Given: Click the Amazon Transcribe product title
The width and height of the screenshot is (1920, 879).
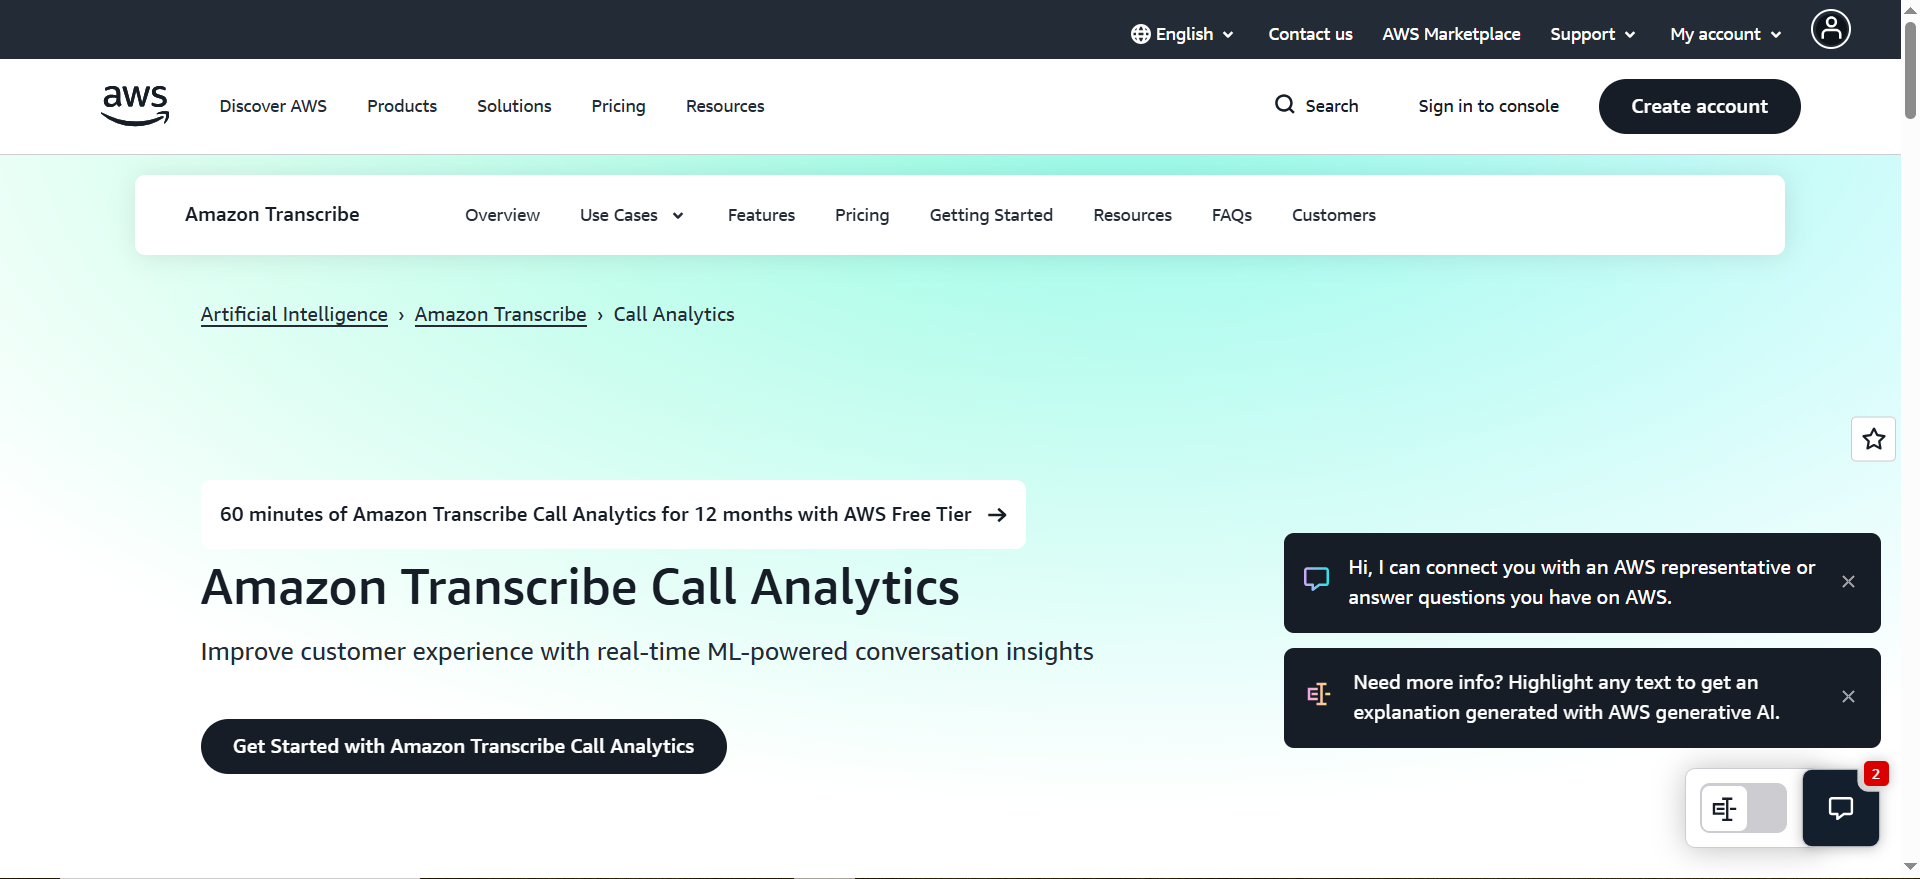Looking at the screenshot, I should [272, 214].
